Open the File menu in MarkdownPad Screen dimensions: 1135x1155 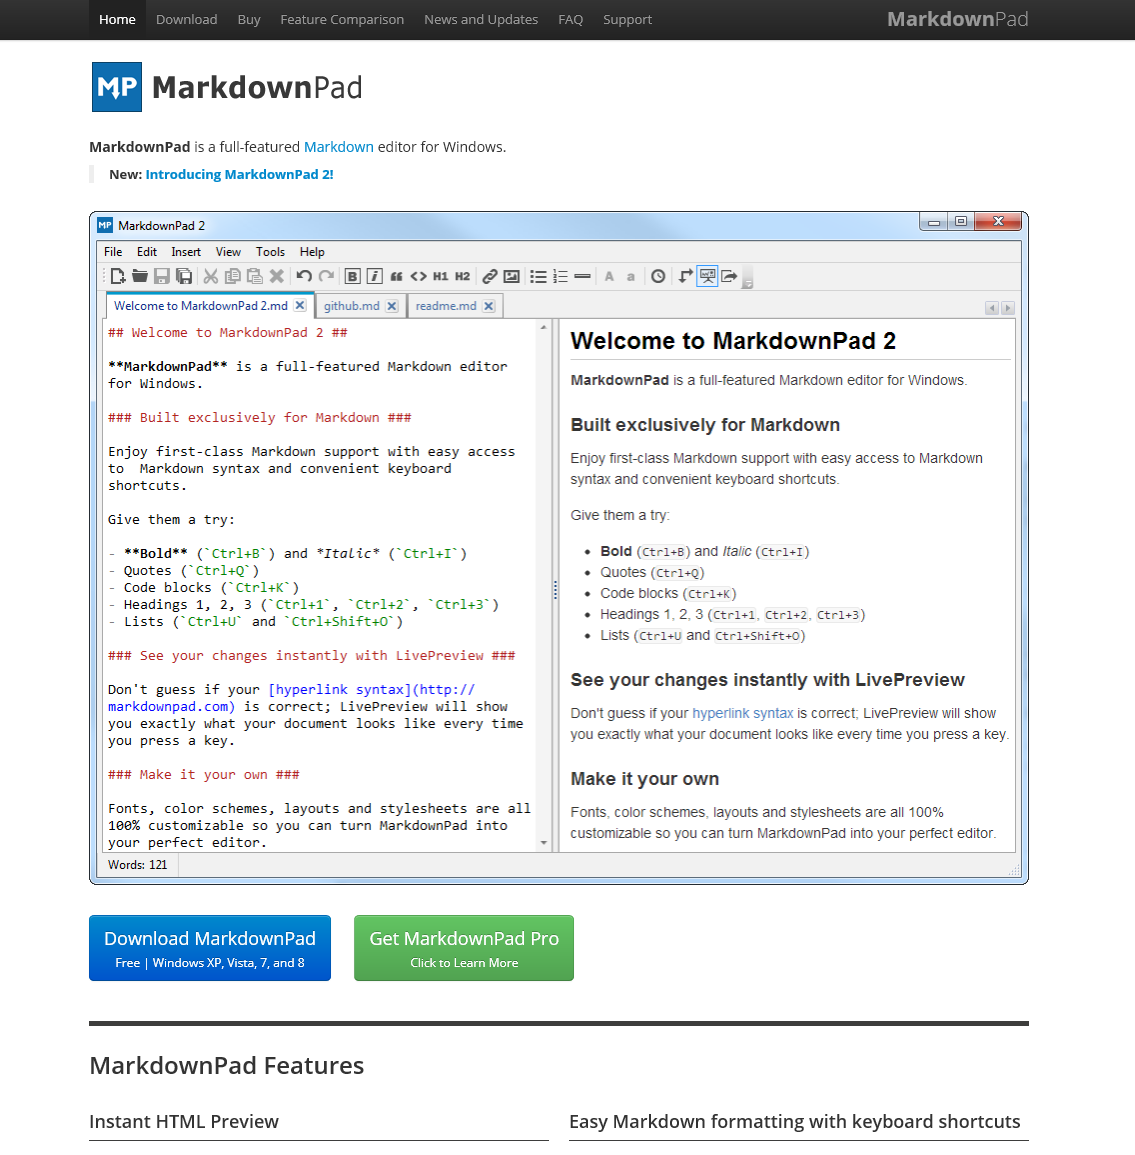click(113, 252)
